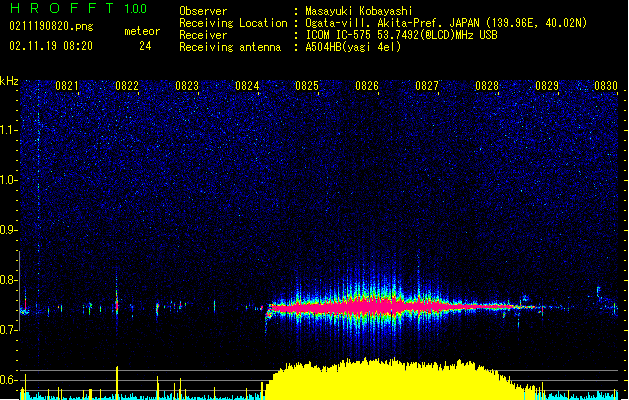Click the kHz axis unit label
The image size is (629, 400).
[x=9, y=81]
